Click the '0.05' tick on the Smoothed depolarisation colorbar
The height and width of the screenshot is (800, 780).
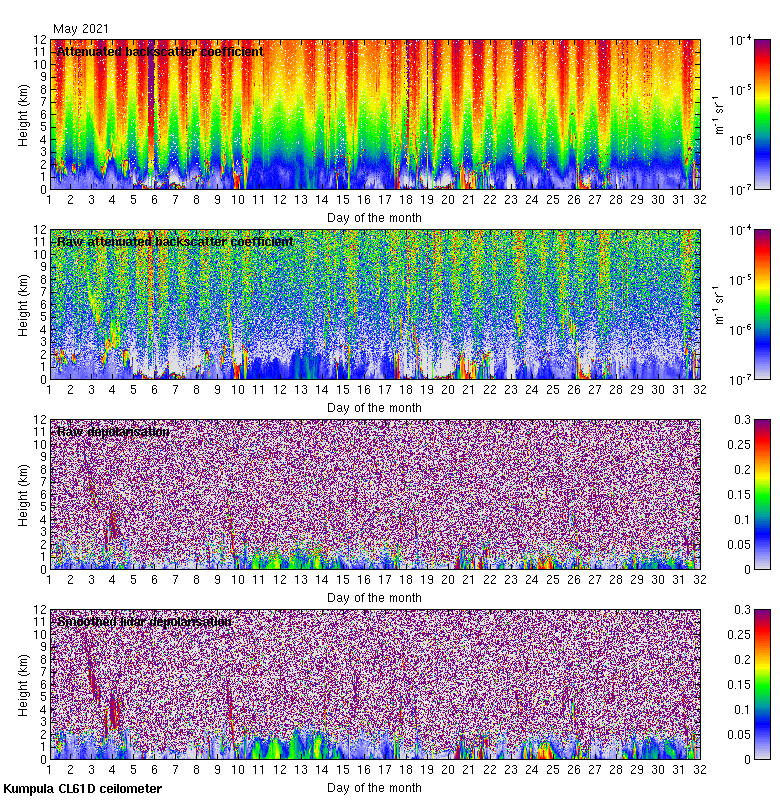[x=739, y=734]
